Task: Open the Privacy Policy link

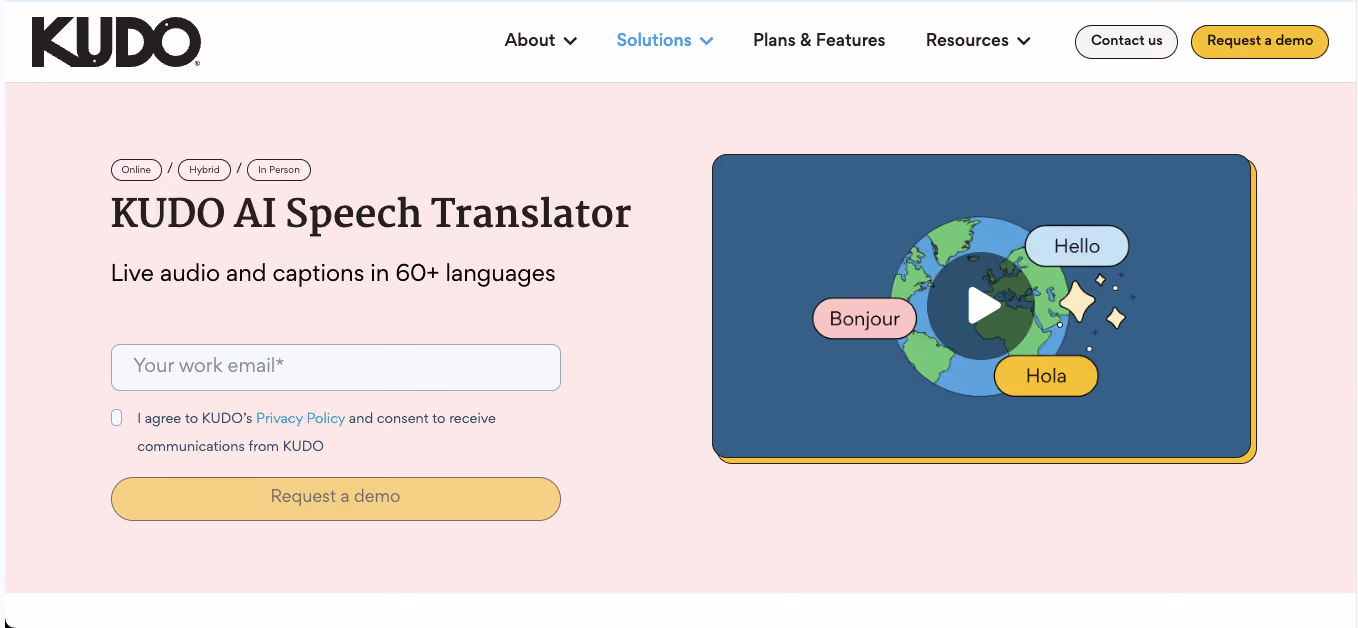Action: pyautogui.click(x=300, y=418)
